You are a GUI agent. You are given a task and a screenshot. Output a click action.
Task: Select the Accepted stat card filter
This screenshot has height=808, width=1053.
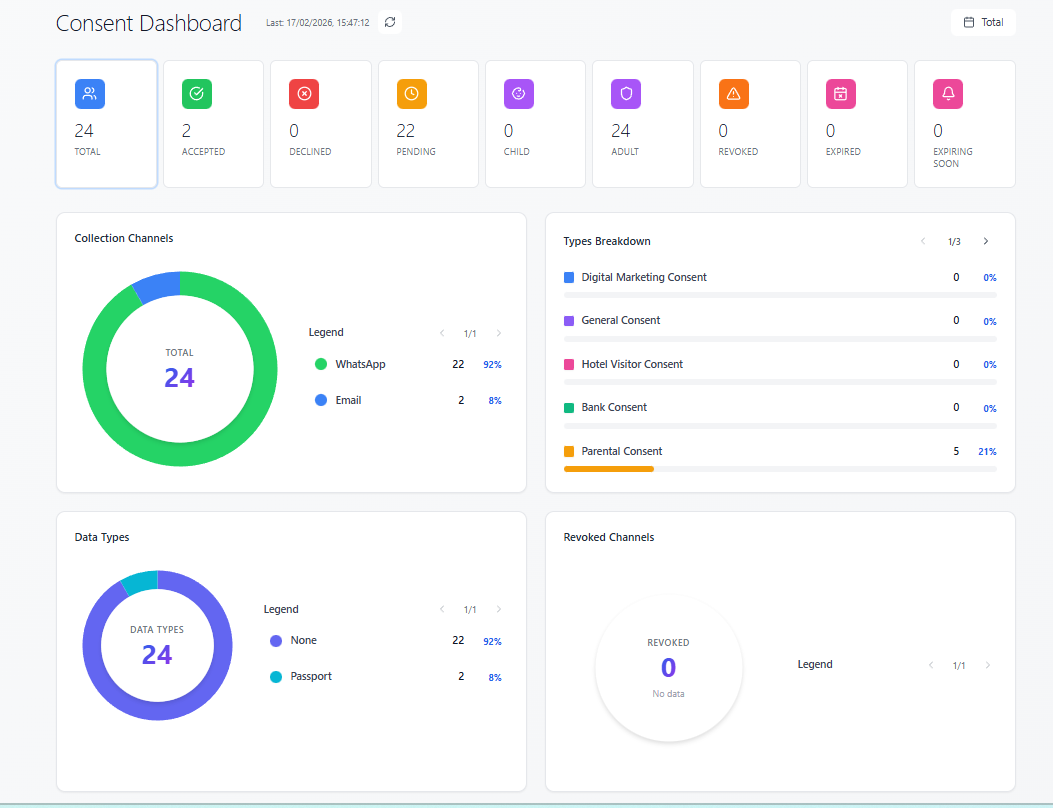coord(213,123)
